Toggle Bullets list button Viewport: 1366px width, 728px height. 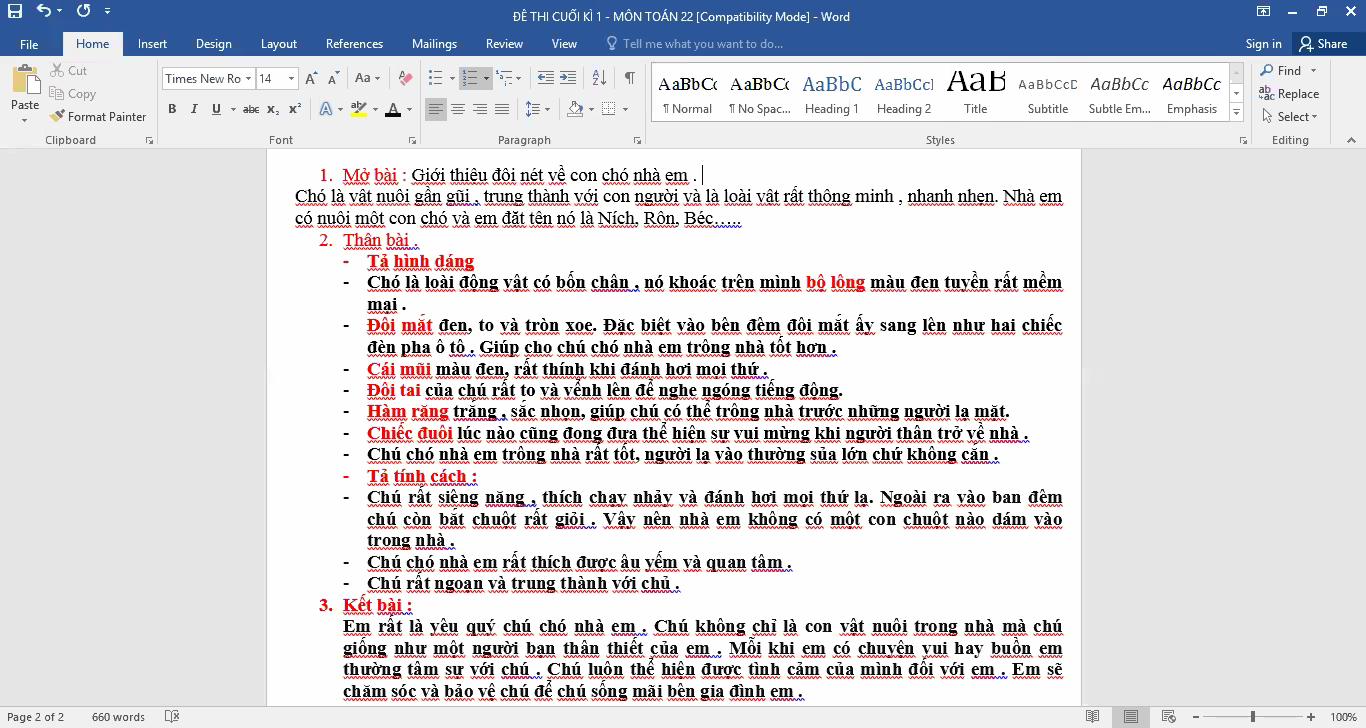435,78
